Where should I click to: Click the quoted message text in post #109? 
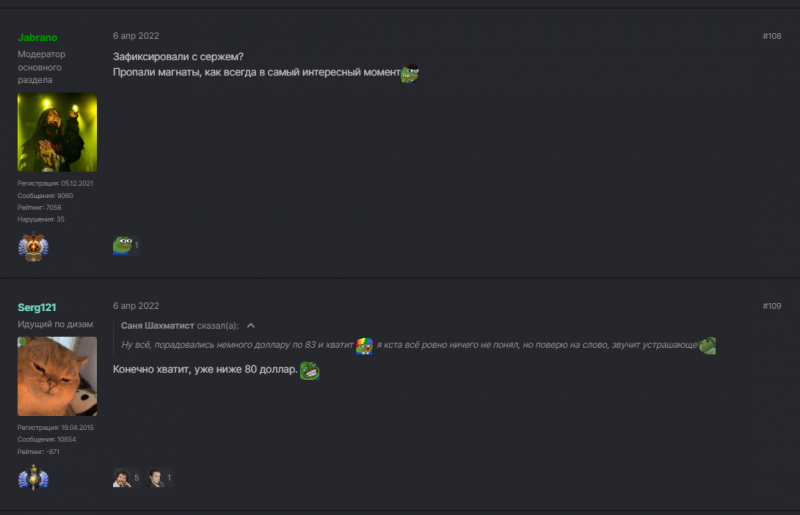(237, 345)
